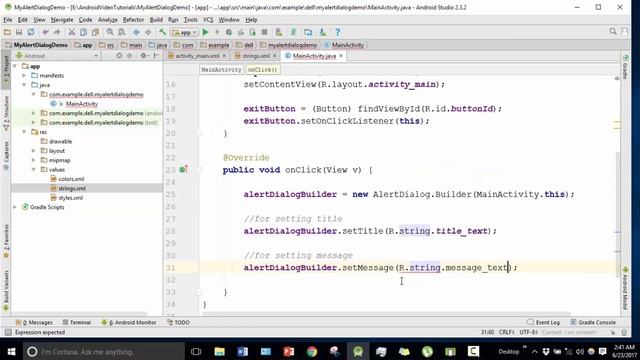Screen dimensions: 640x360
Task: Select colors.xml in project tree
Action: click(x=71, y=179)
